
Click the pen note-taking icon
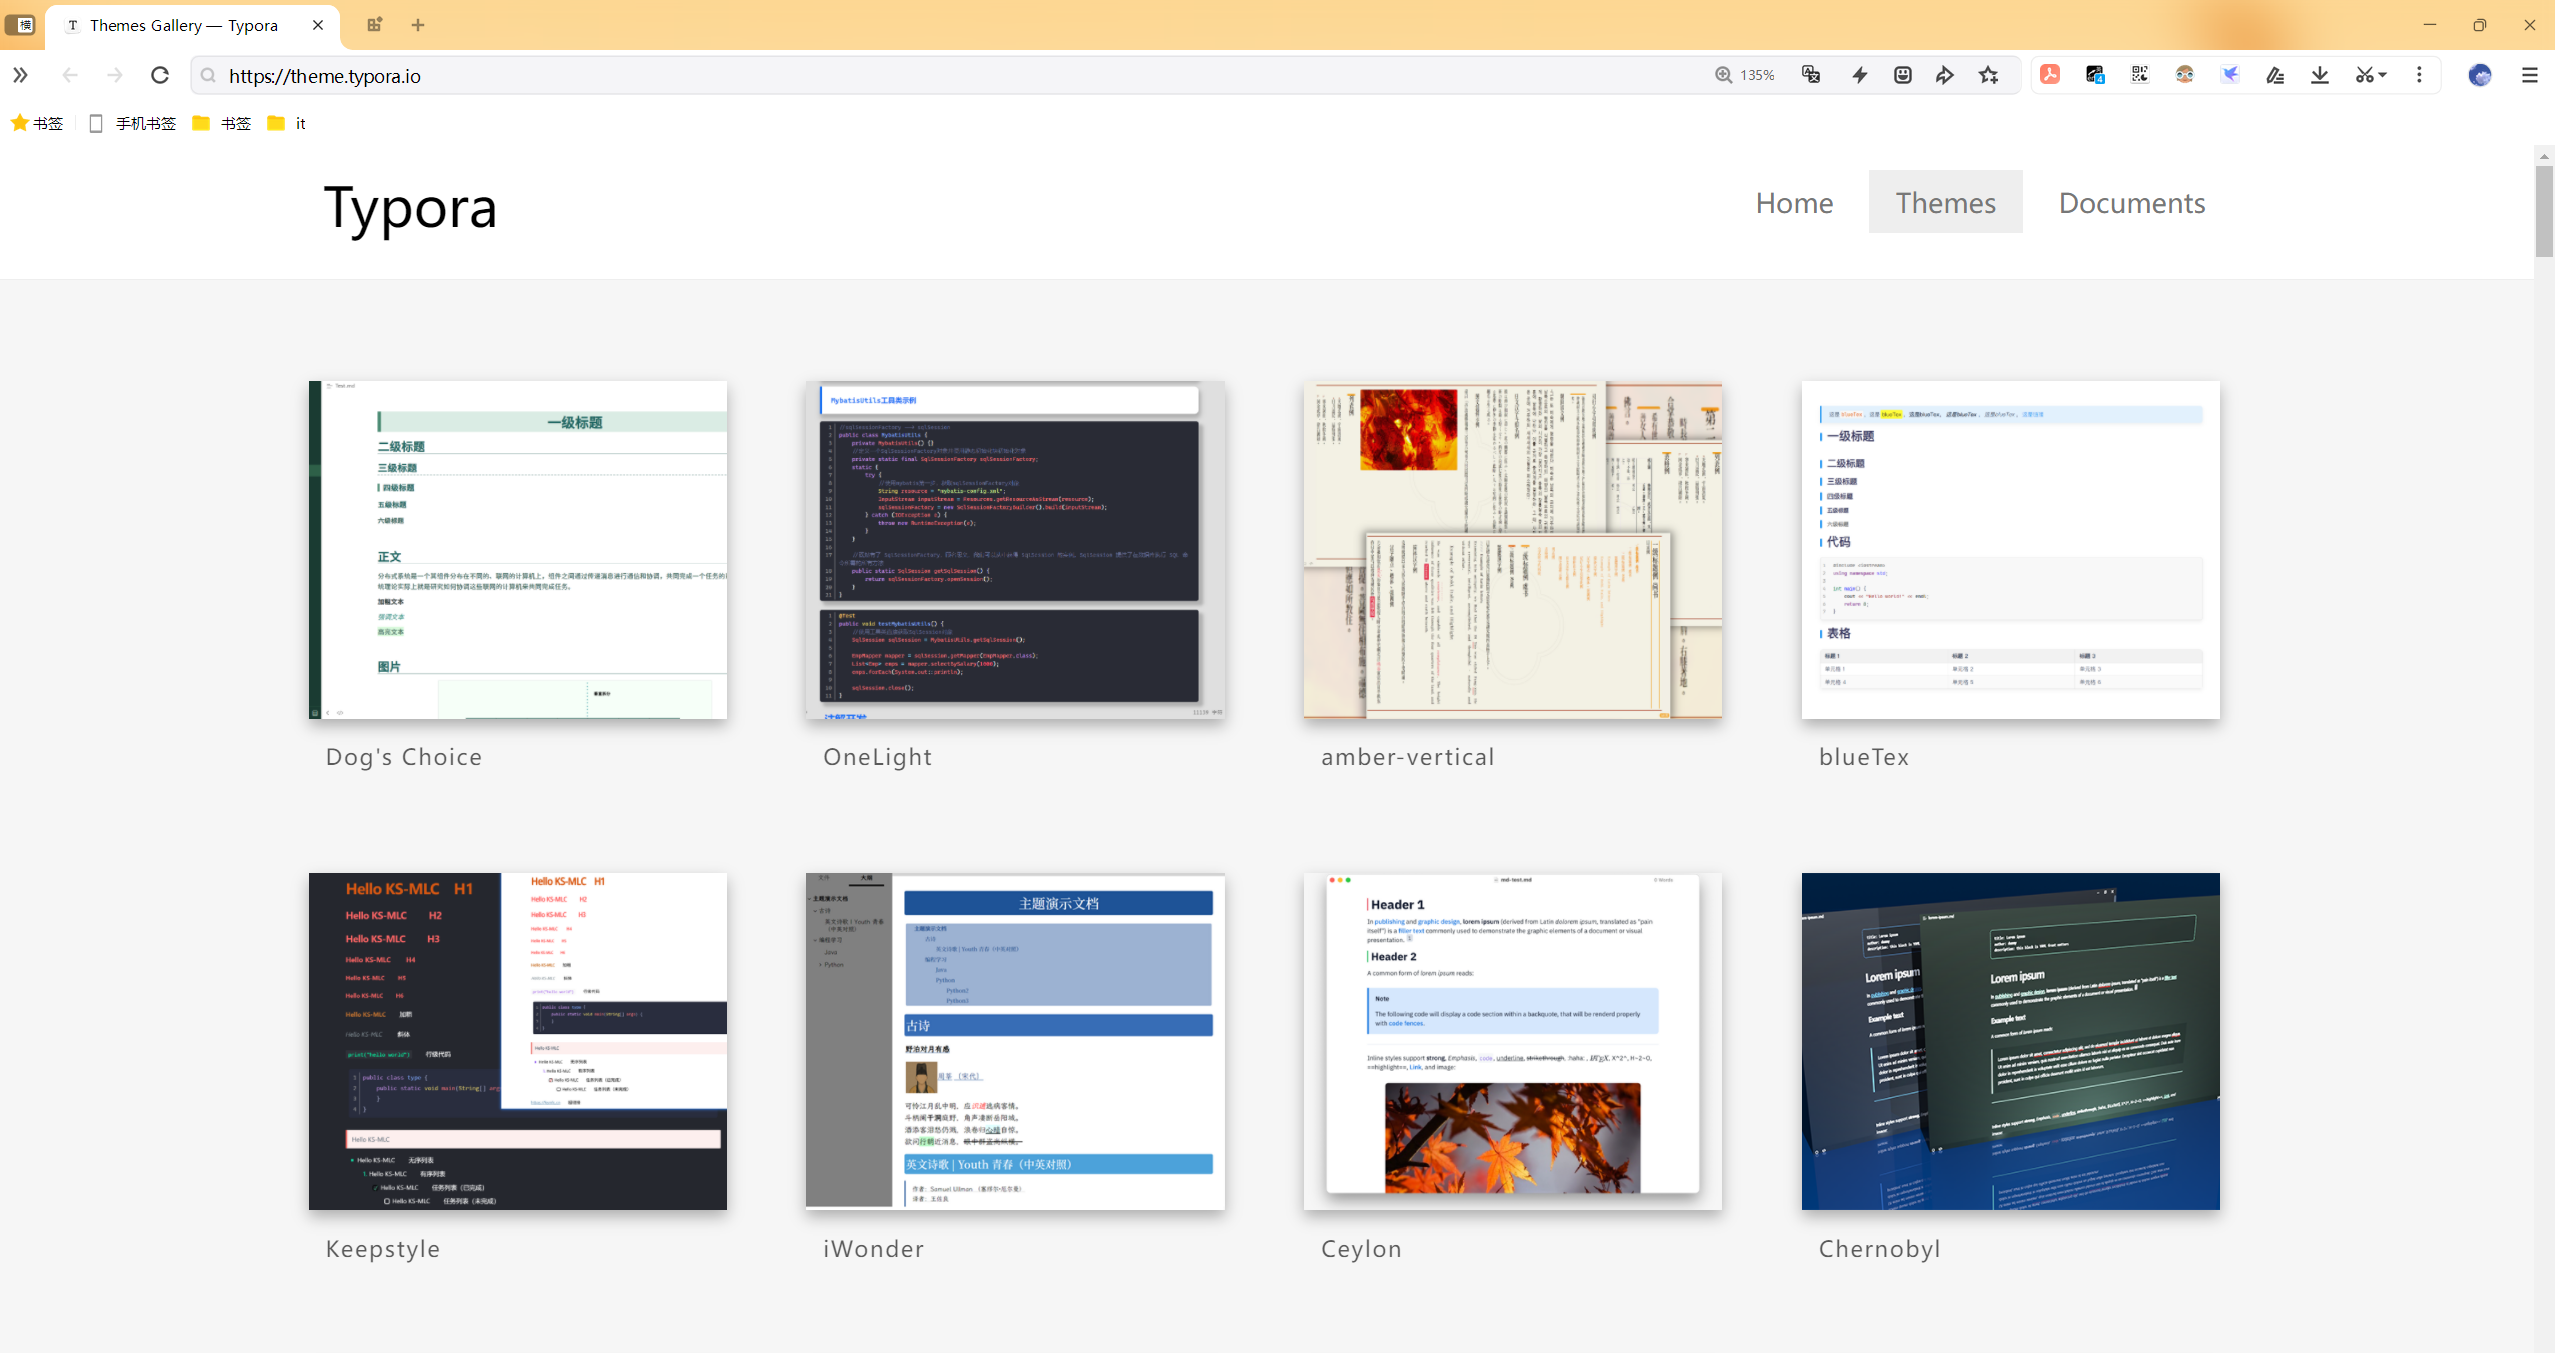click(2275, 75)
